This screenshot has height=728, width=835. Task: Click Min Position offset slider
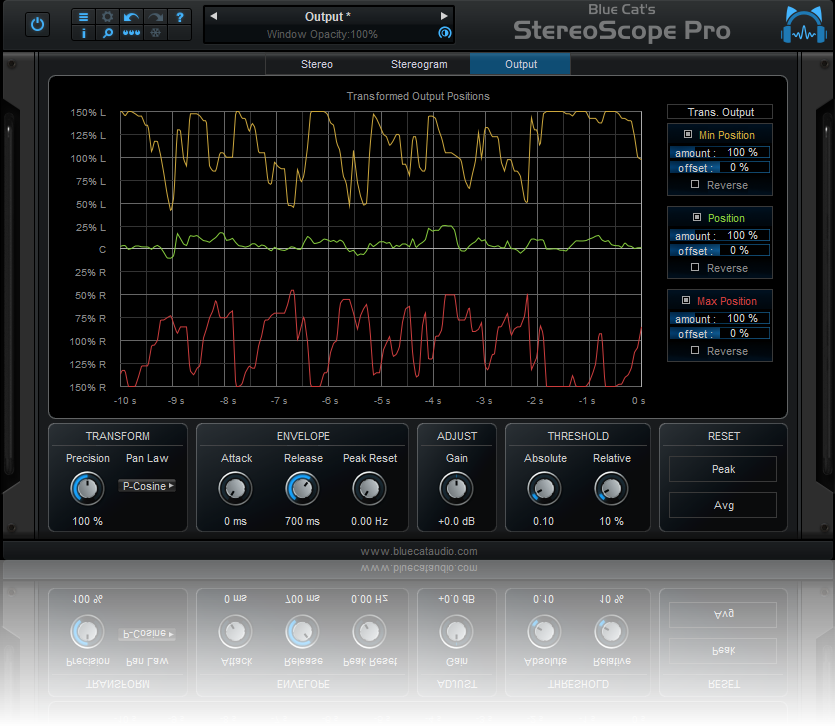tap(719, 168)
